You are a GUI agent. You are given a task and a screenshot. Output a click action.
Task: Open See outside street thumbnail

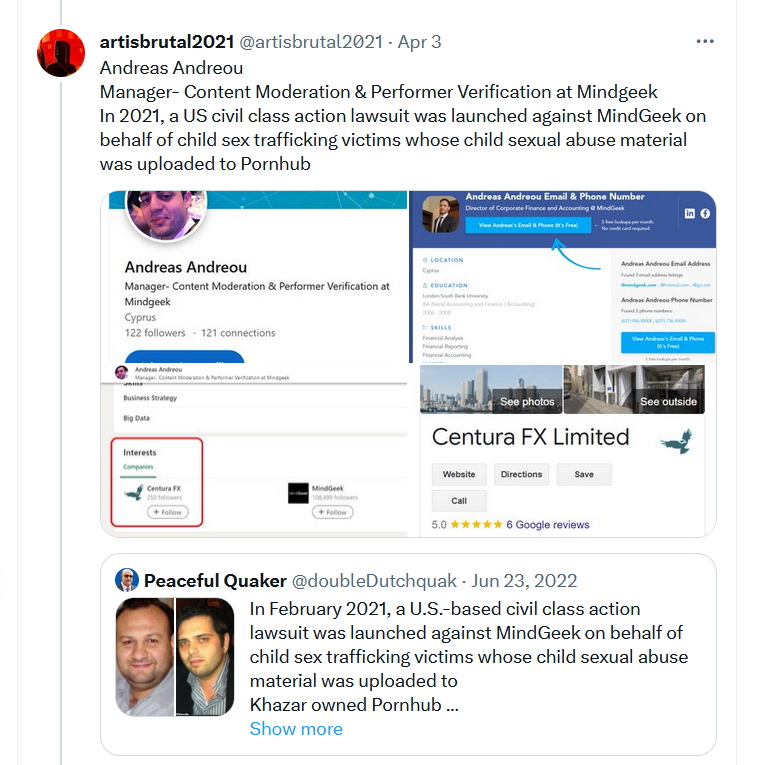(634, 389)
